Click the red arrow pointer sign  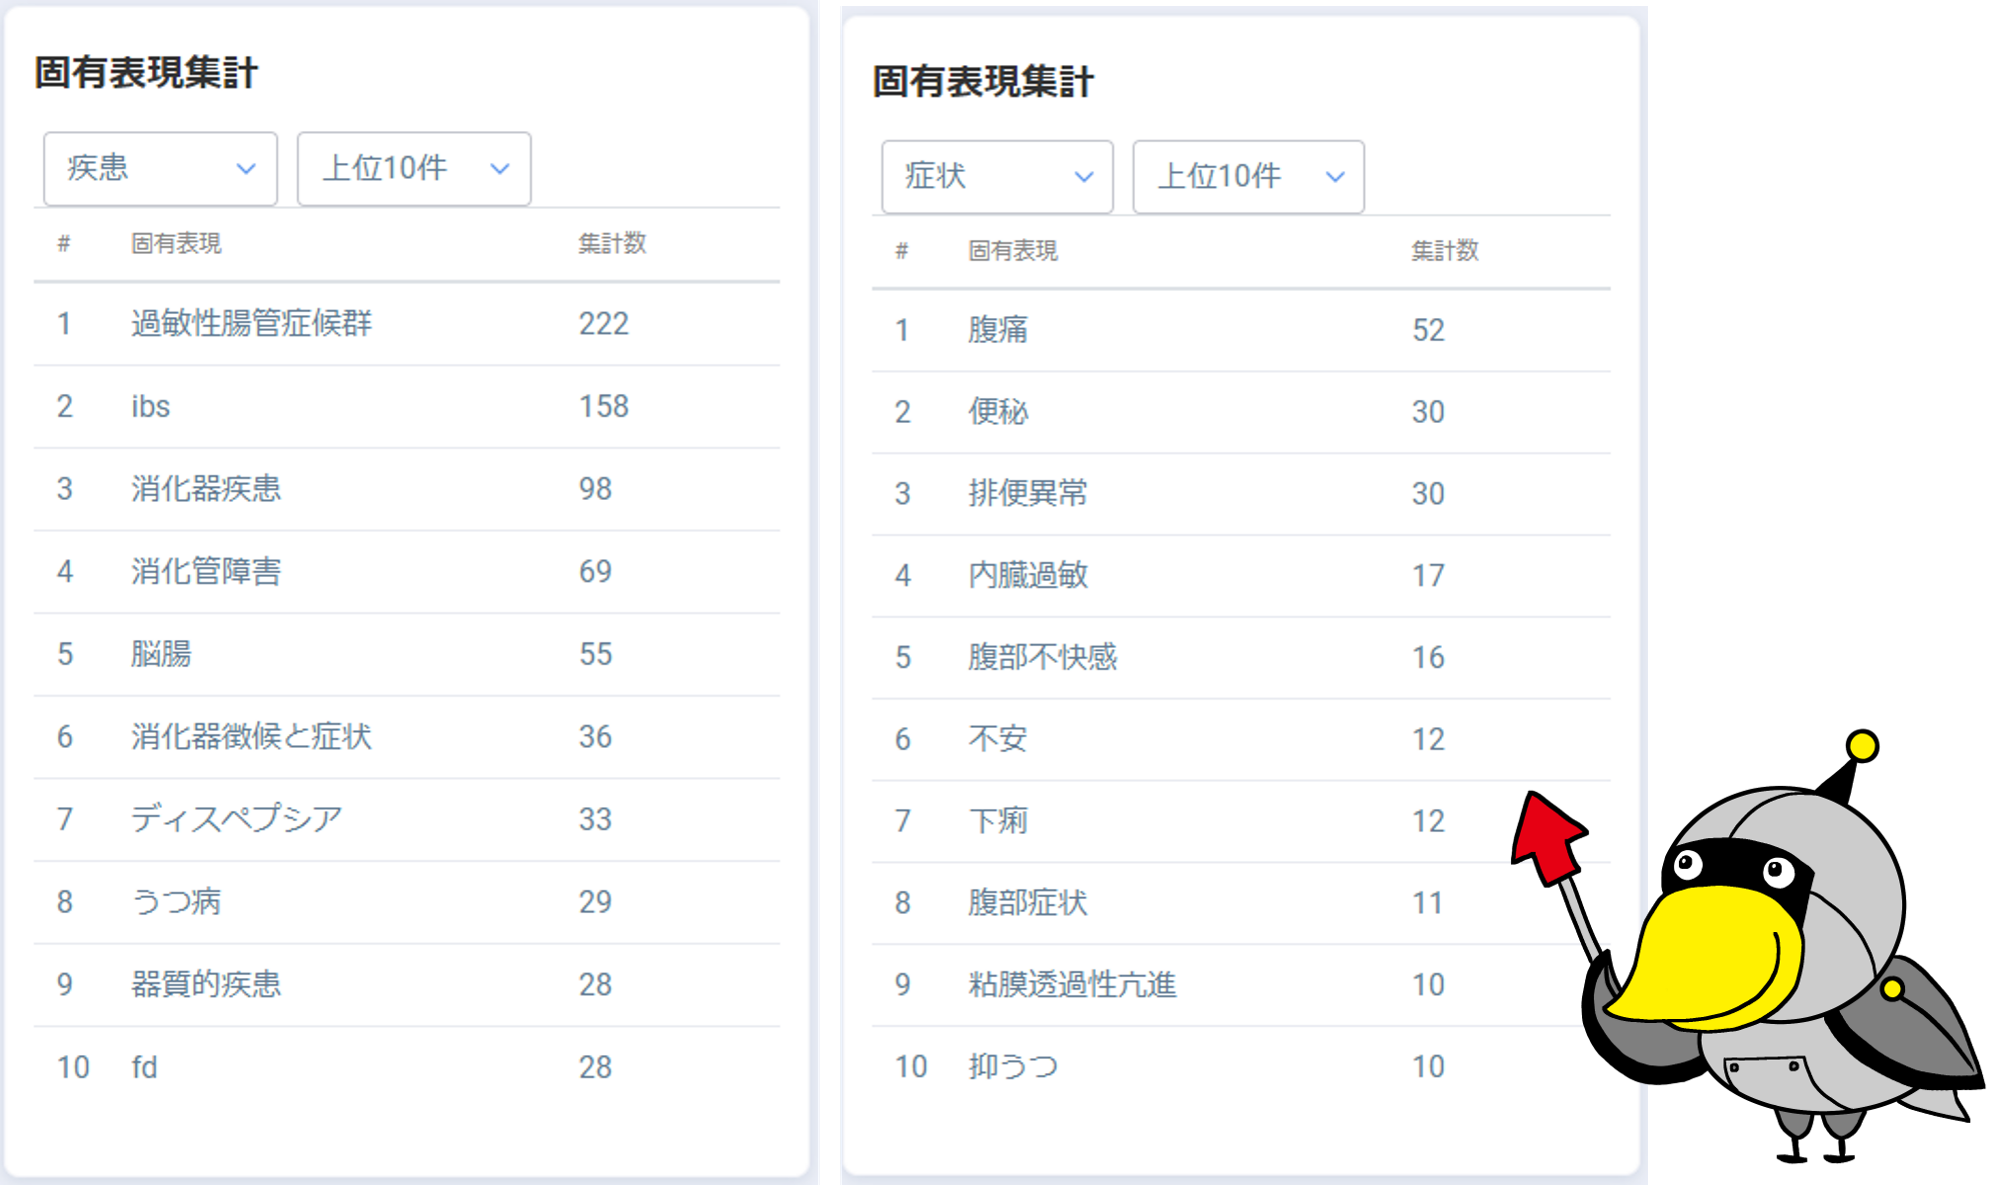pyautogui.click(x=1548, y=838)
